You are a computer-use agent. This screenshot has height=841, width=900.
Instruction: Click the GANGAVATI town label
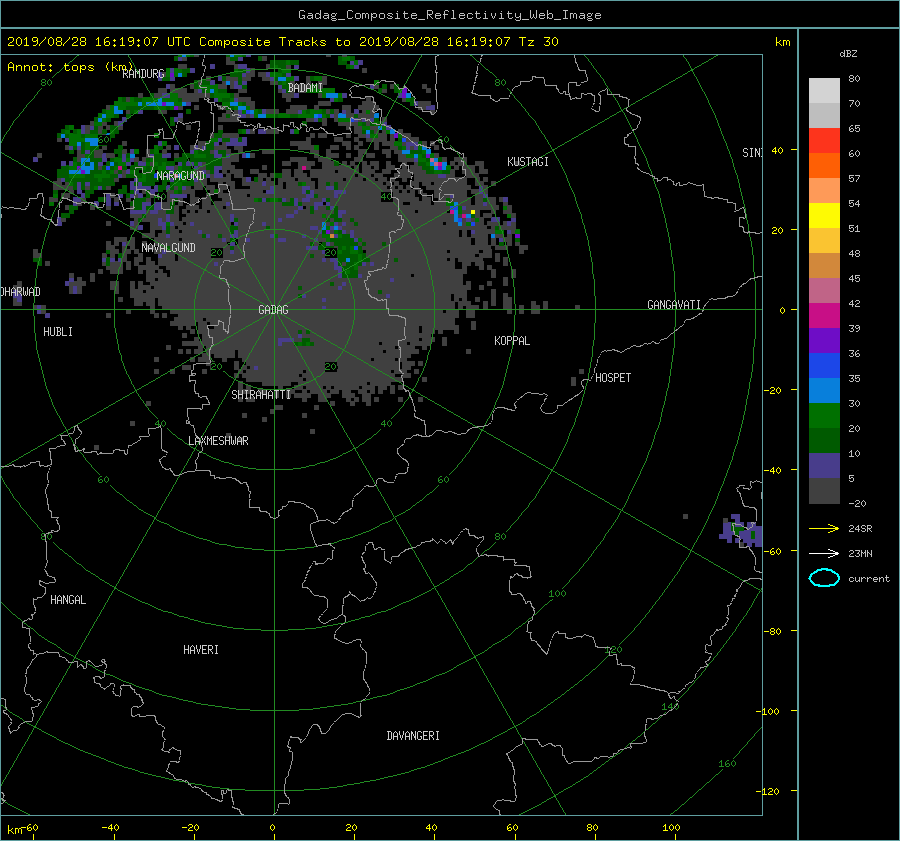pyautogui.click(x=674, y=305)
